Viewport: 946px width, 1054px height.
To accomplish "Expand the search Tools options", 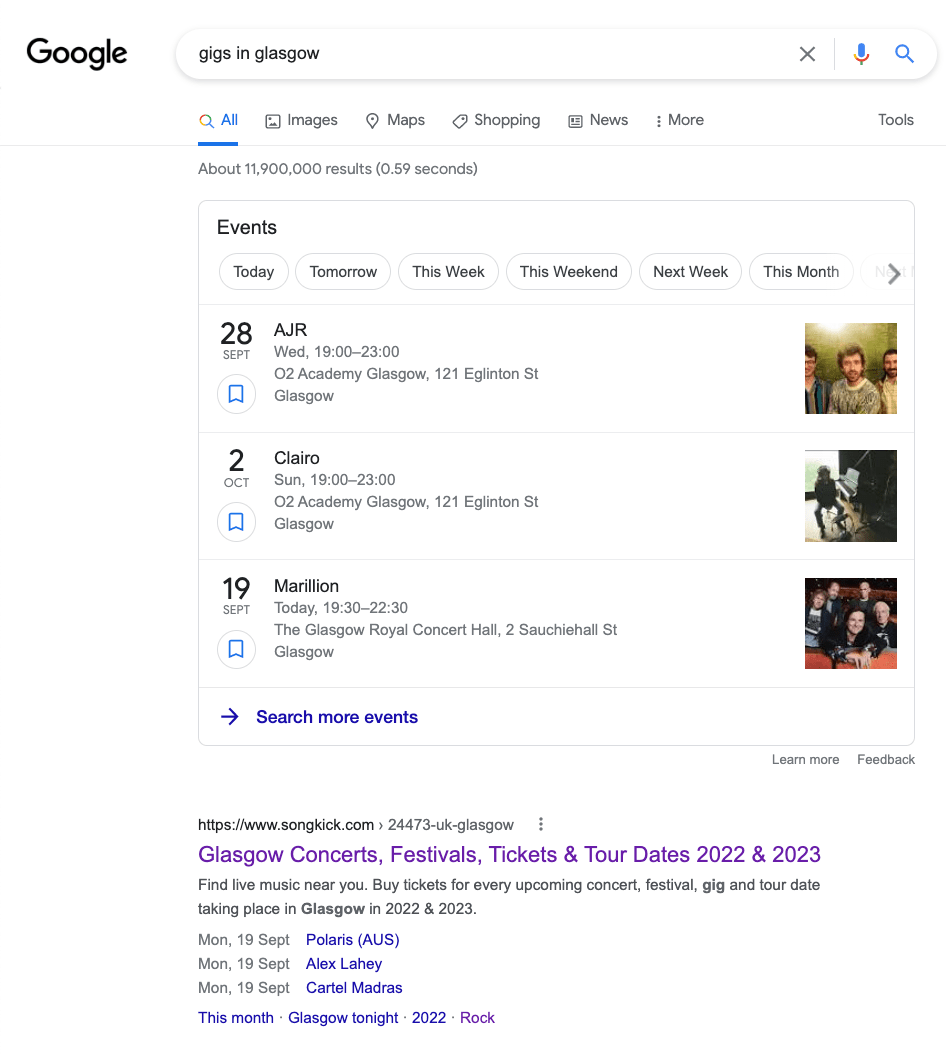I will point(895,119).
